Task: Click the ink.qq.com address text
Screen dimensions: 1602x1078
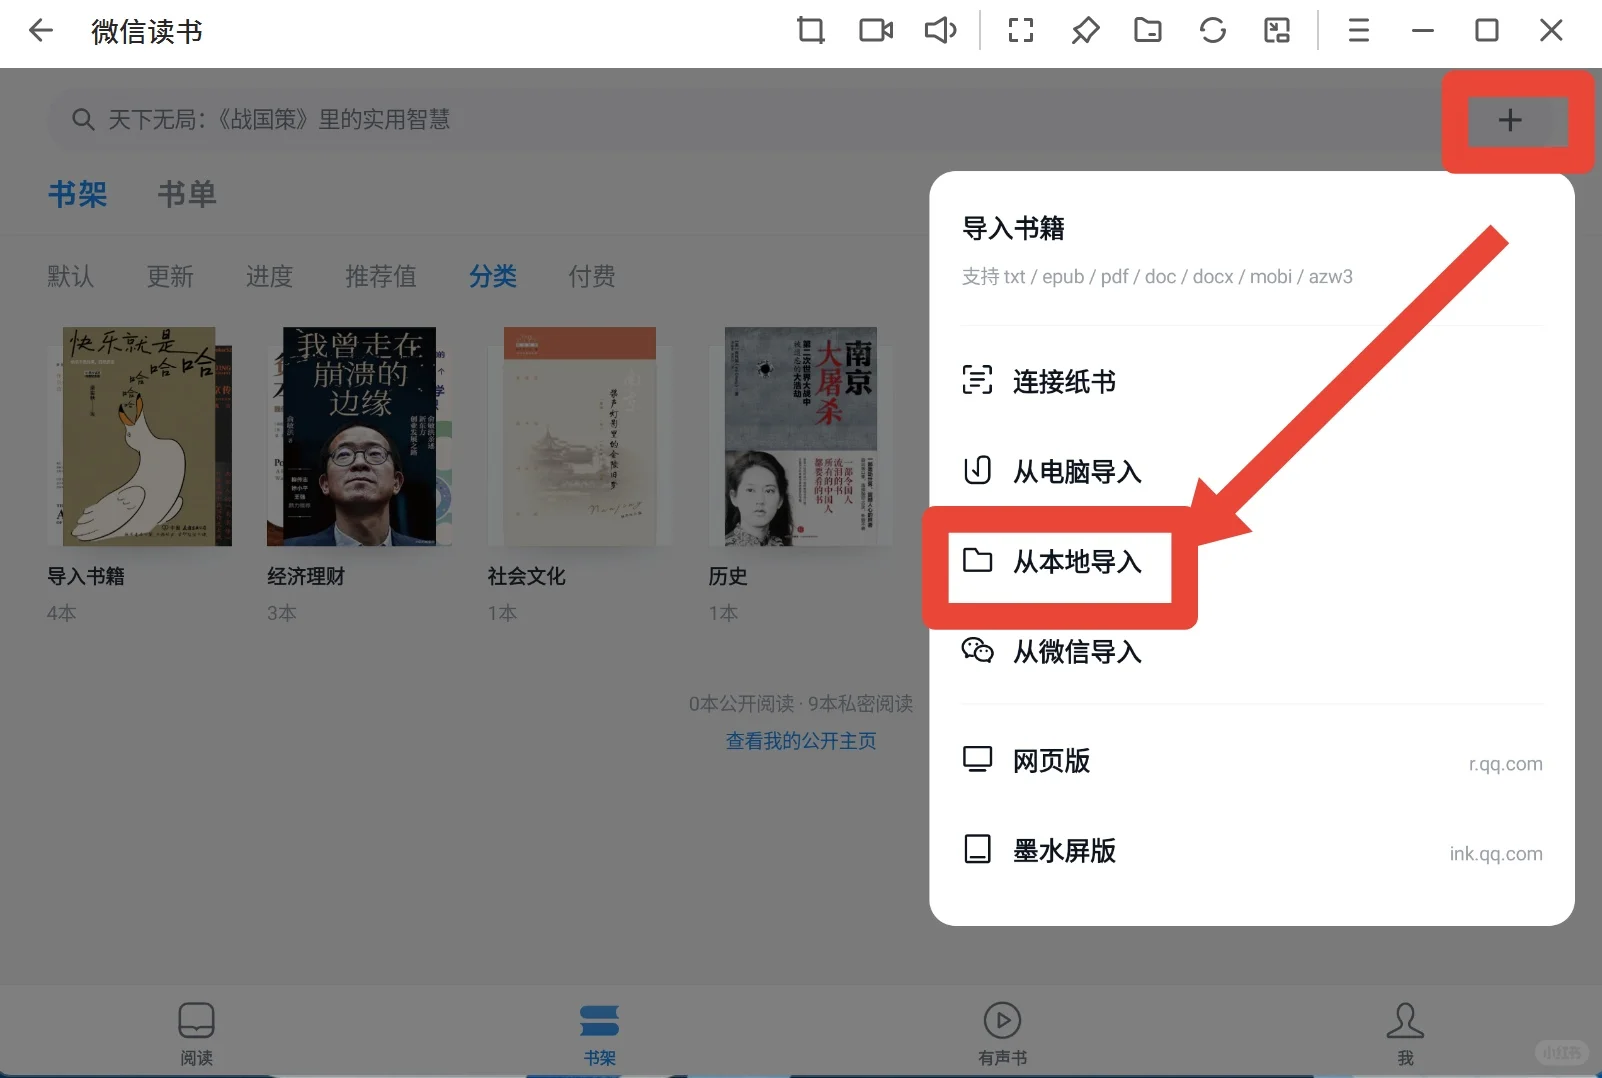Action: click(x=1496, y=854)
